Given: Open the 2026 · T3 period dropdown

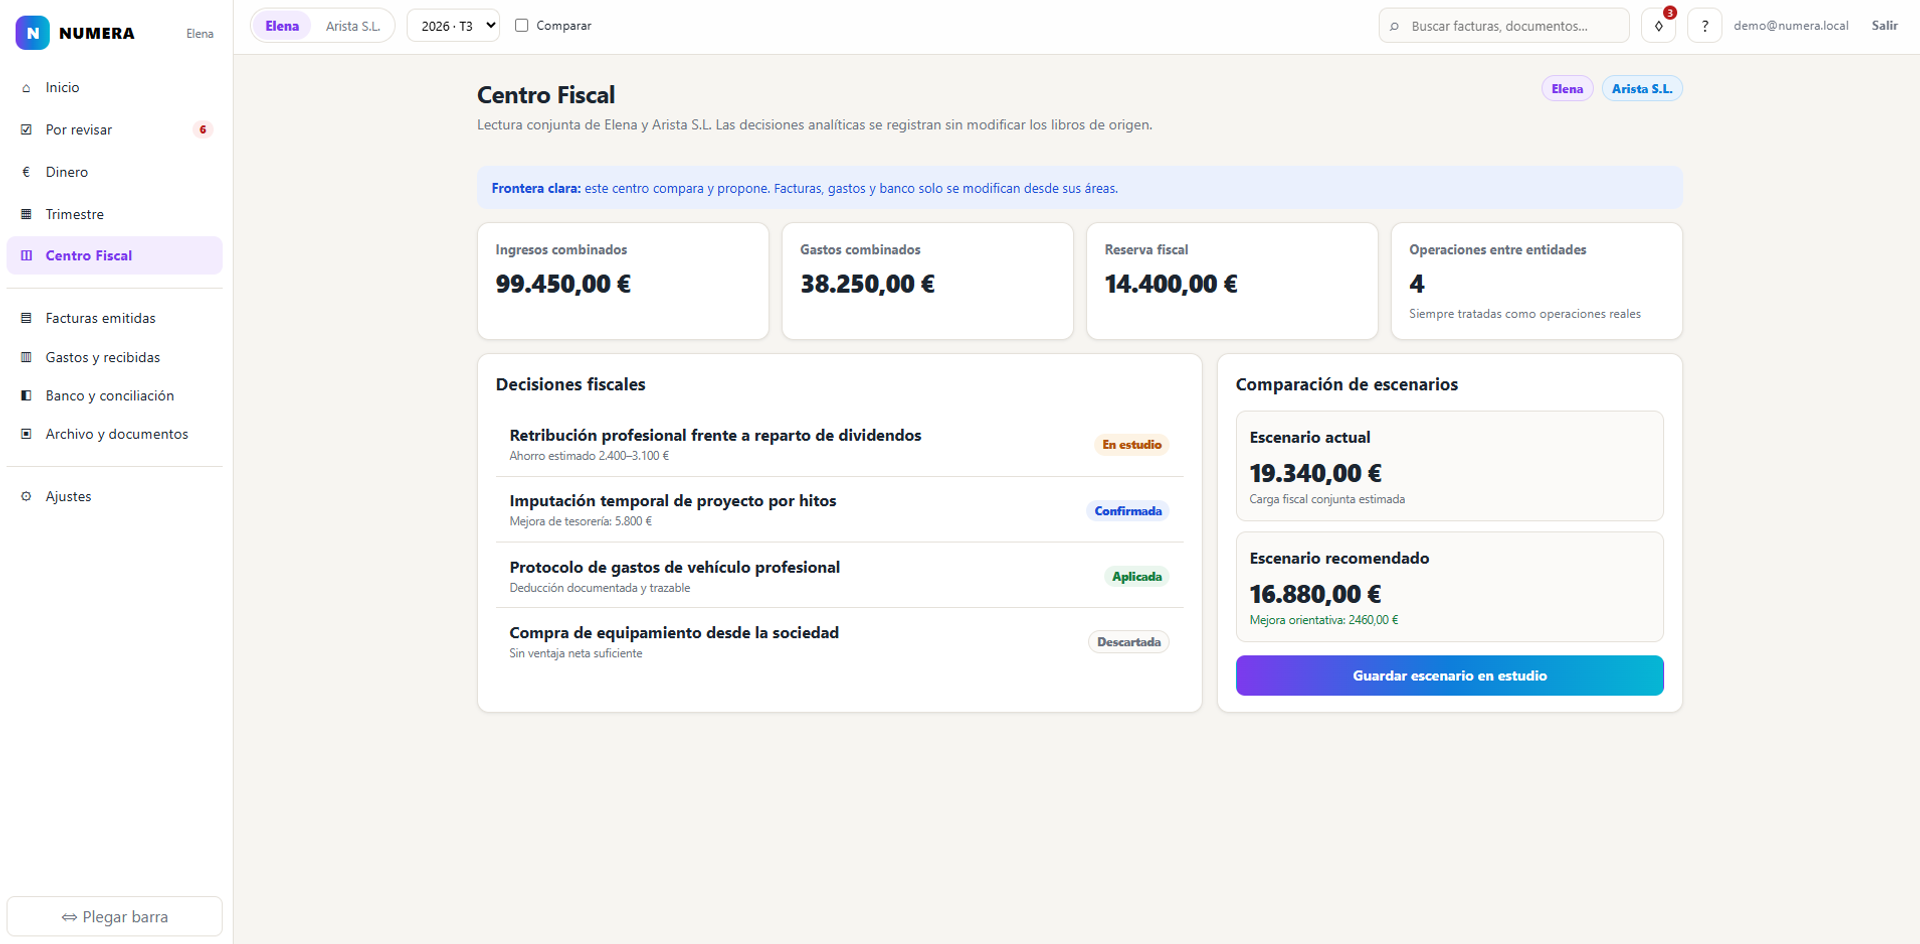Looking at the screenshot, I should point(453,26).
